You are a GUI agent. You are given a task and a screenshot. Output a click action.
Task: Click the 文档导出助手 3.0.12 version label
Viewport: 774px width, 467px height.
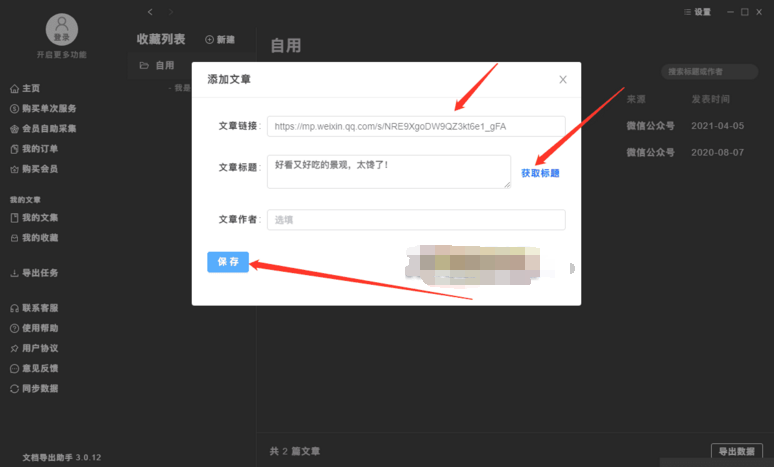click(62, 458)
